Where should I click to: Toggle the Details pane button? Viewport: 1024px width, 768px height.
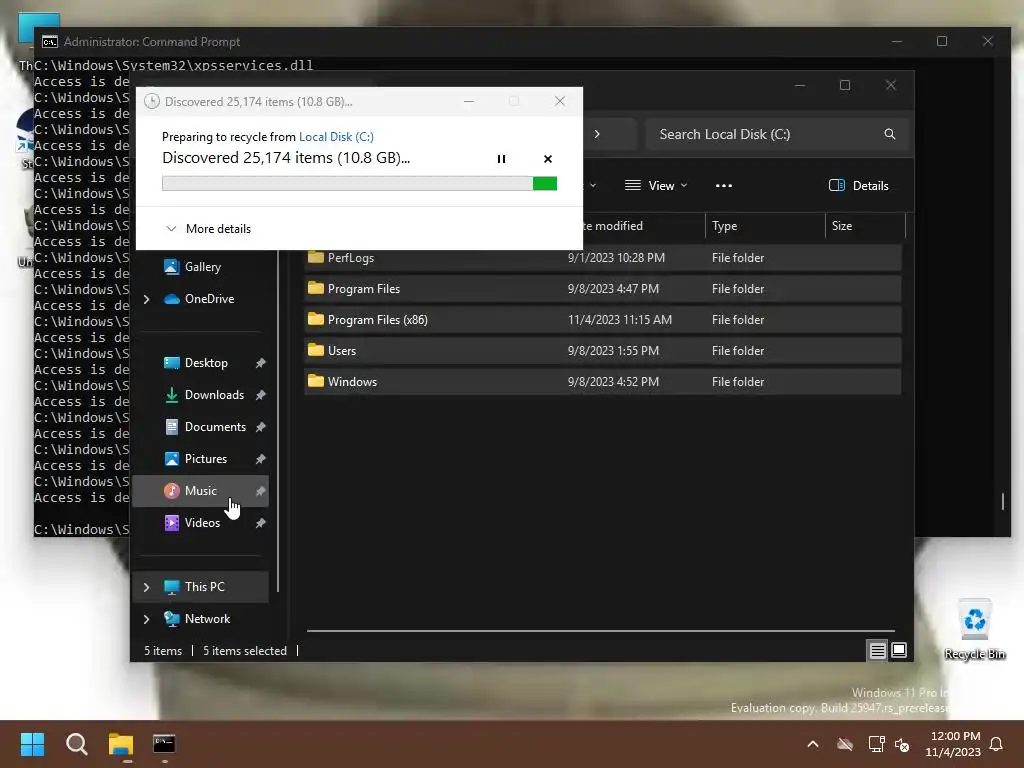coord(858,185)
